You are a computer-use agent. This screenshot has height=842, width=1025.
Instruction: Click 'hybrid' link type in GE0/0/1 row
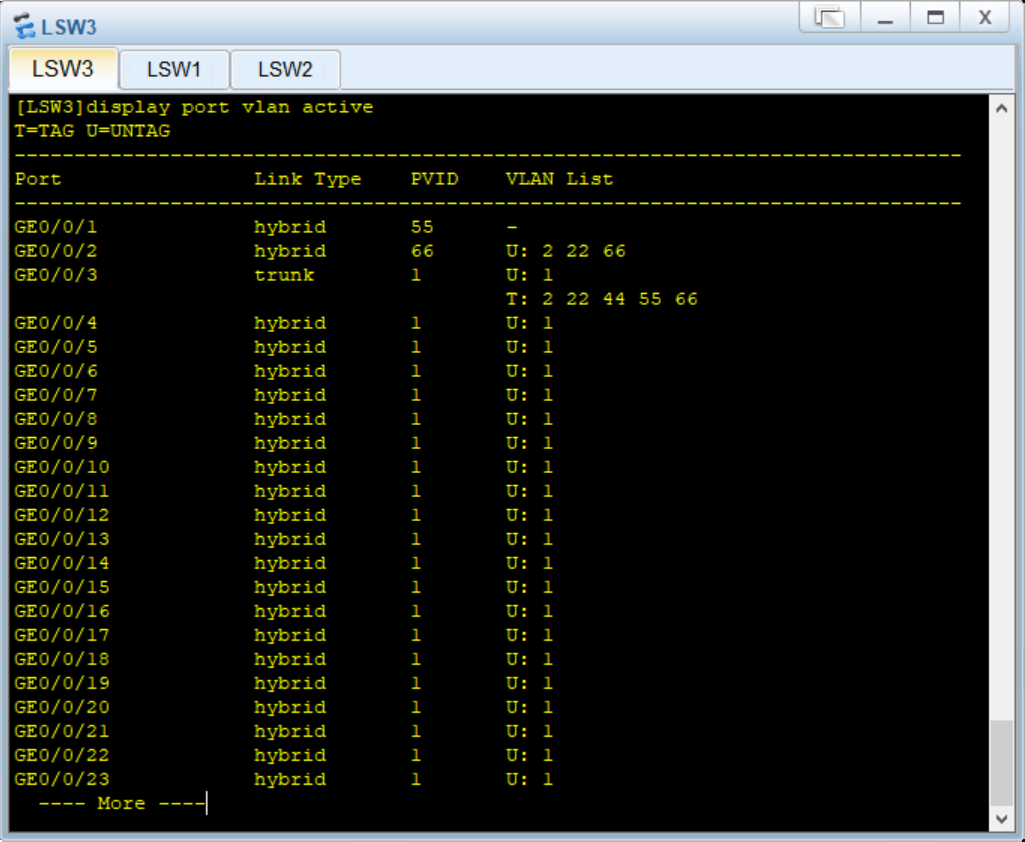[x=290, y=227]
